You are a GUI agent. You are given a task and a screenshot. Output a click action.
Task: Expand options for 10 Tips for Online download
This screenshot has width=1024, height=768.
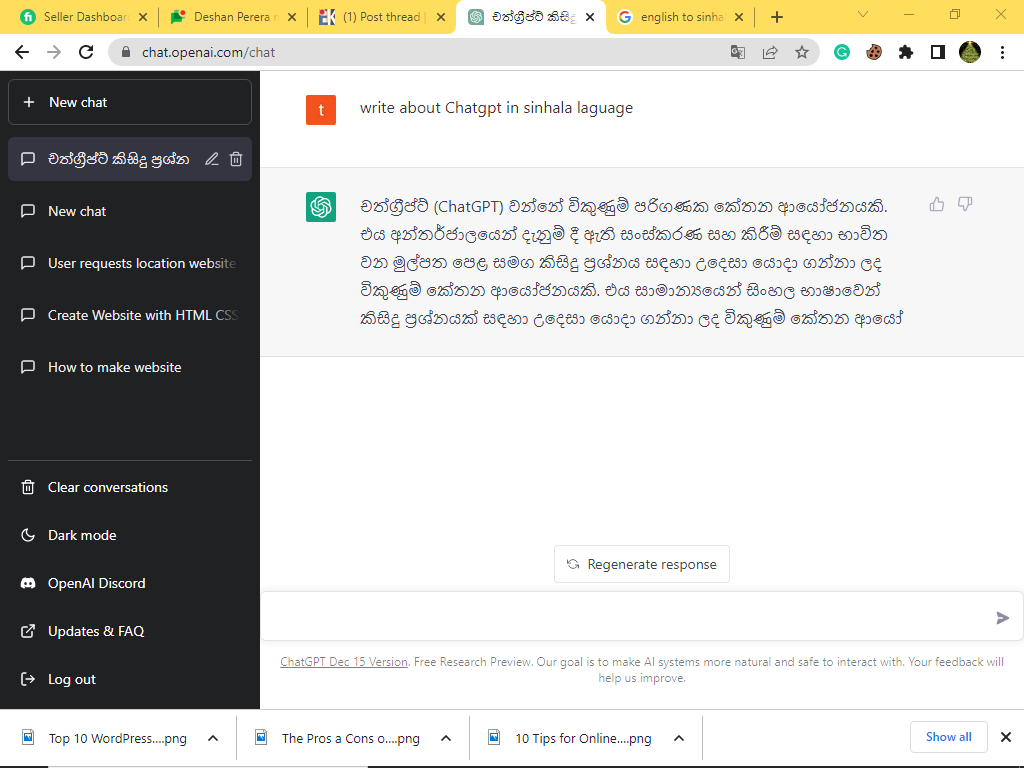point(679,738)
